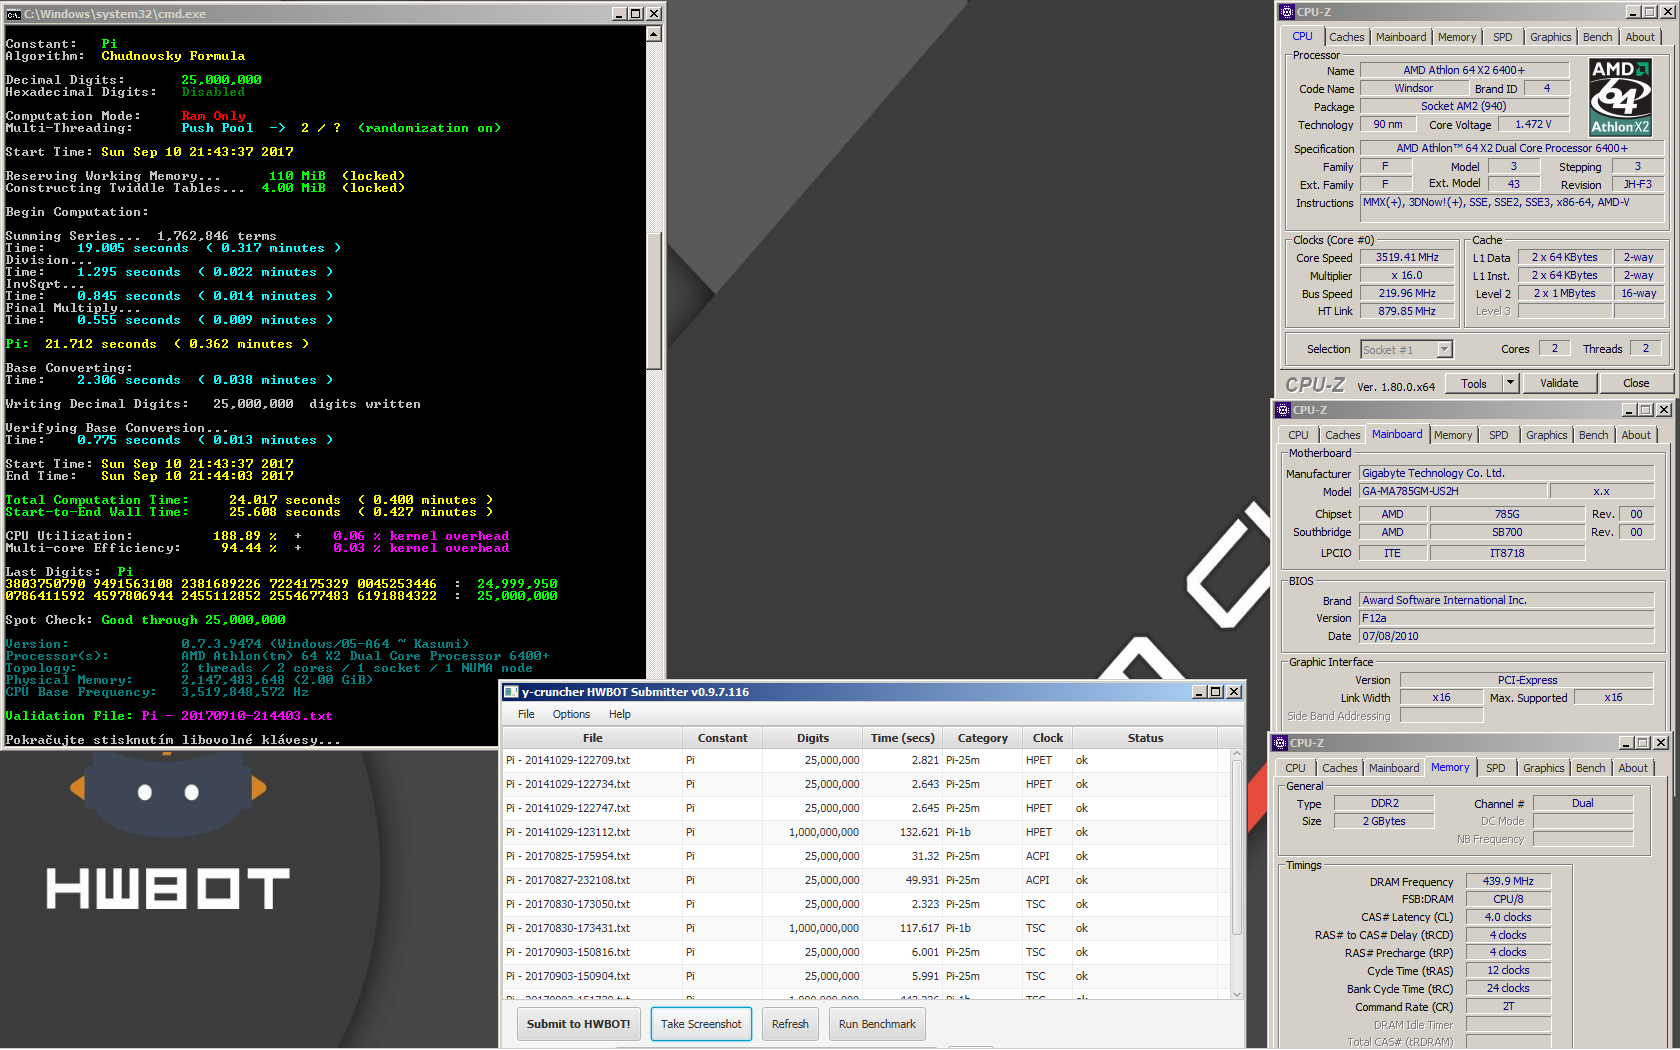The width and height of the screenshot is (1680, 1050).
Task: Click Refresh button in HWBOT Submitter
Action: coord(790,1024)
